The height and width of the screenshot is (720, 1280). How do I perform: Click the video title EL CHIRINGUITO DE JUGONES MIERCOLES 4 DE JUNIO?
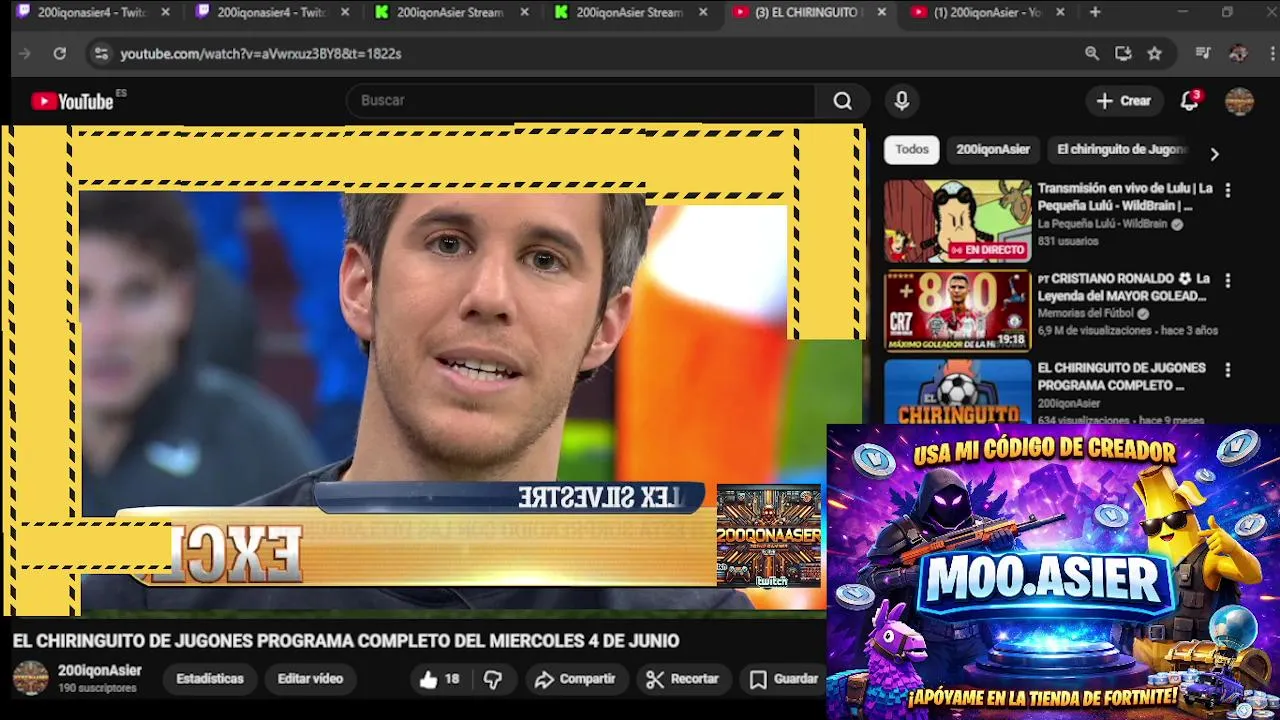346,641
